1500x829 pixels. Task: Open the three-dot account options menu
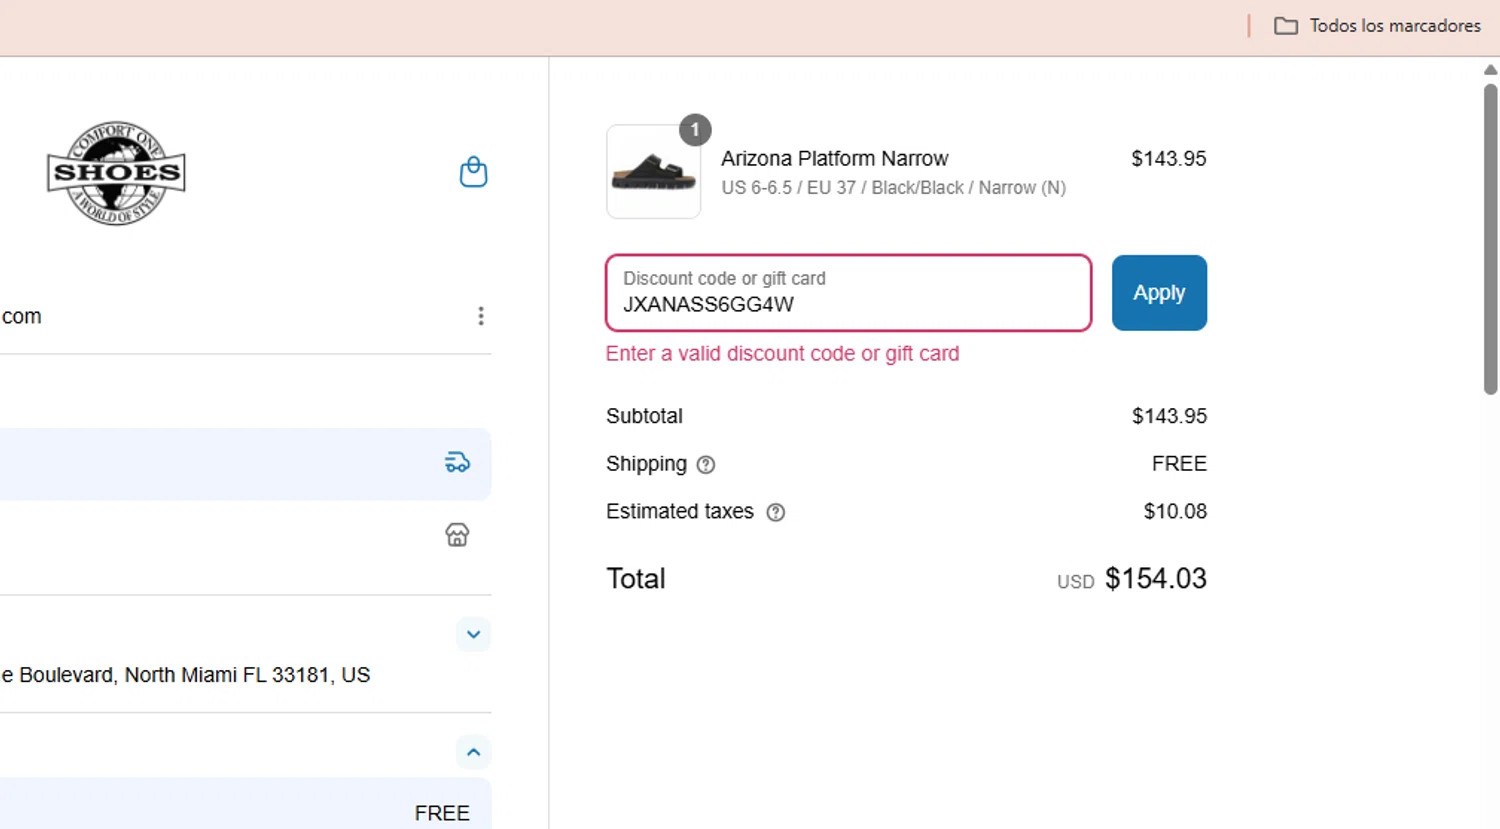point(481,316)
